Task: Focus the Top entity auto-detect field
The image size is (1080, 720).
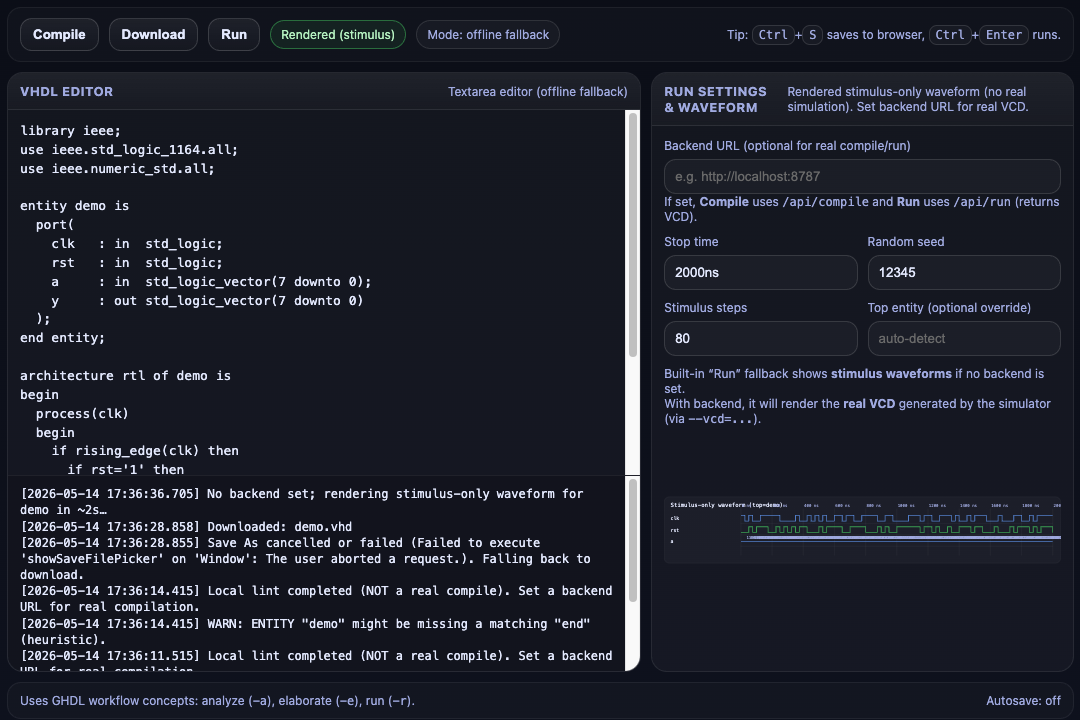Action: (964, 338)
